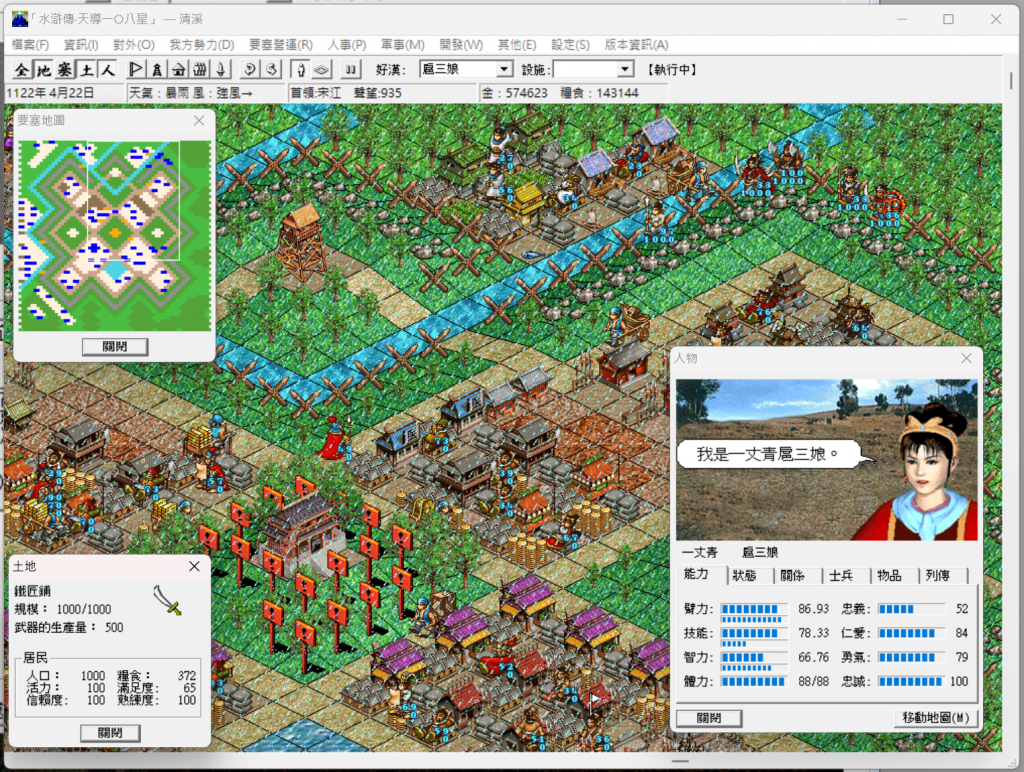Open the 設施 facility combo box
1024x772 pixels.
pyautogui.click(x=594, y=69)
